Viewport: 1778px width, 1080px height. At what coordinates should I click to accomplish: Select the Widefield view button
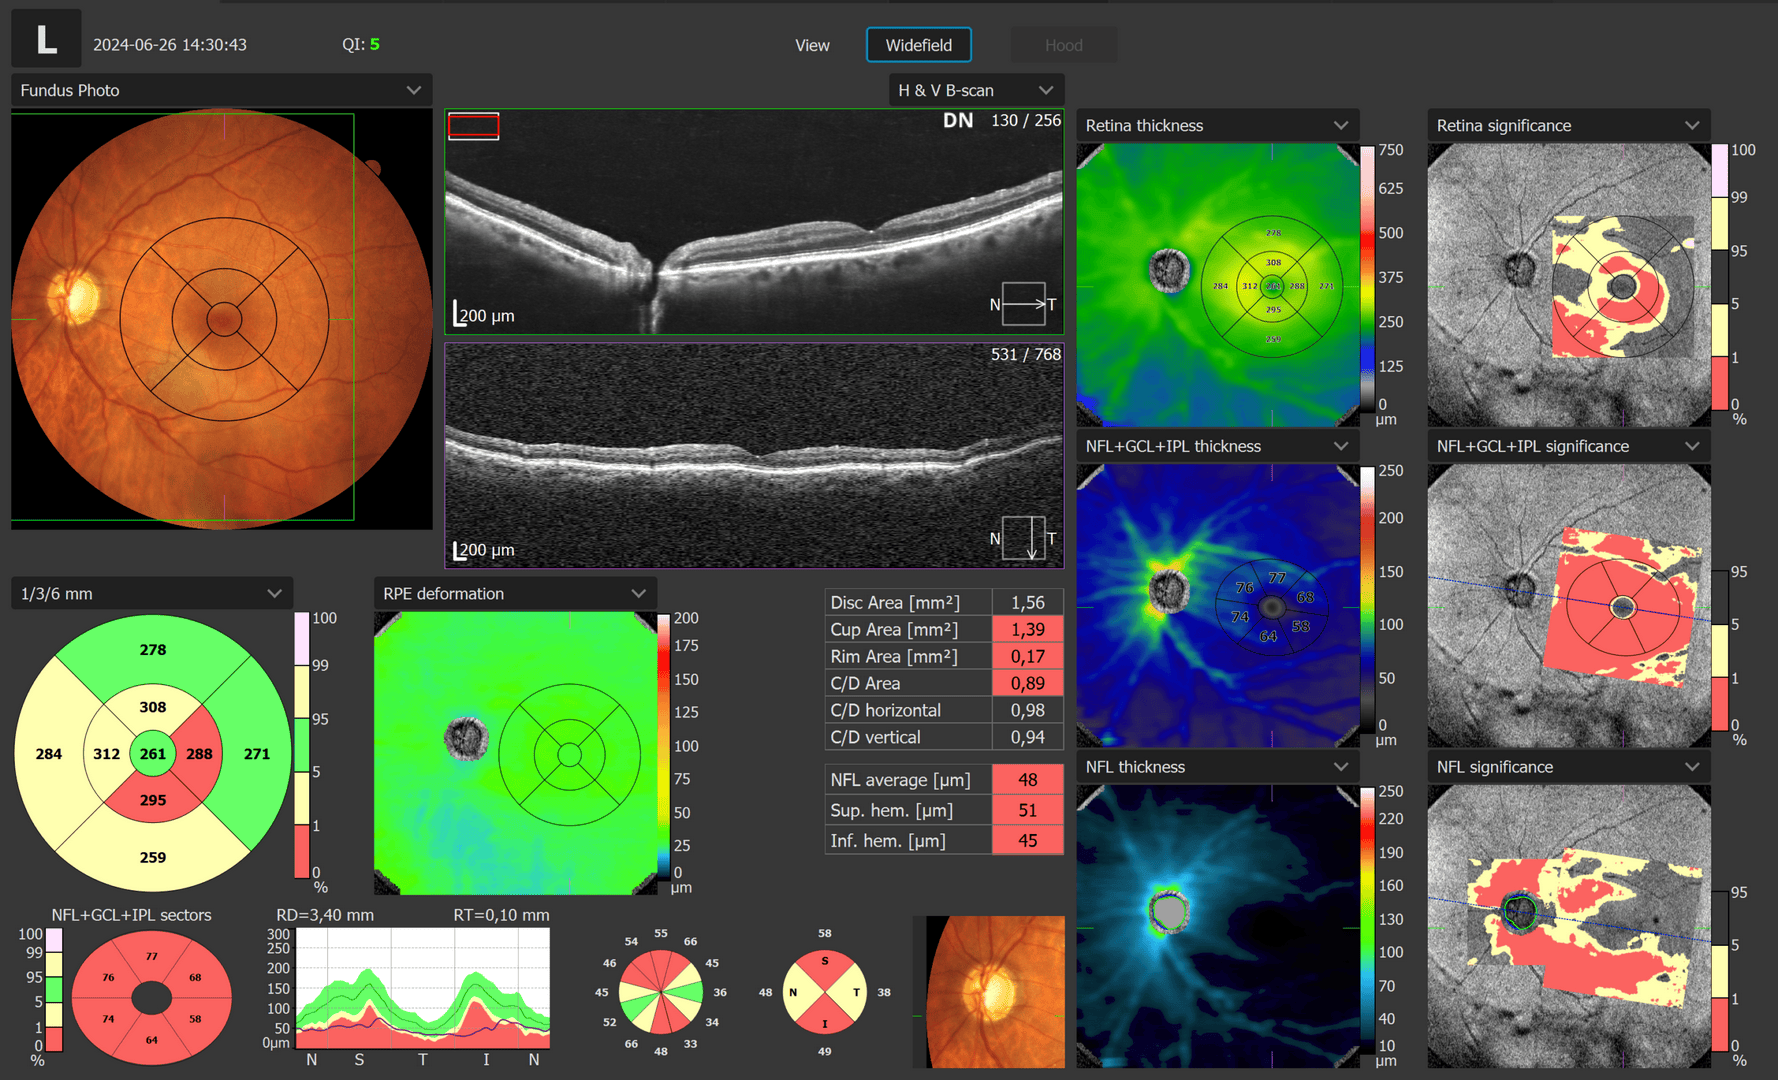coord(918,45)
